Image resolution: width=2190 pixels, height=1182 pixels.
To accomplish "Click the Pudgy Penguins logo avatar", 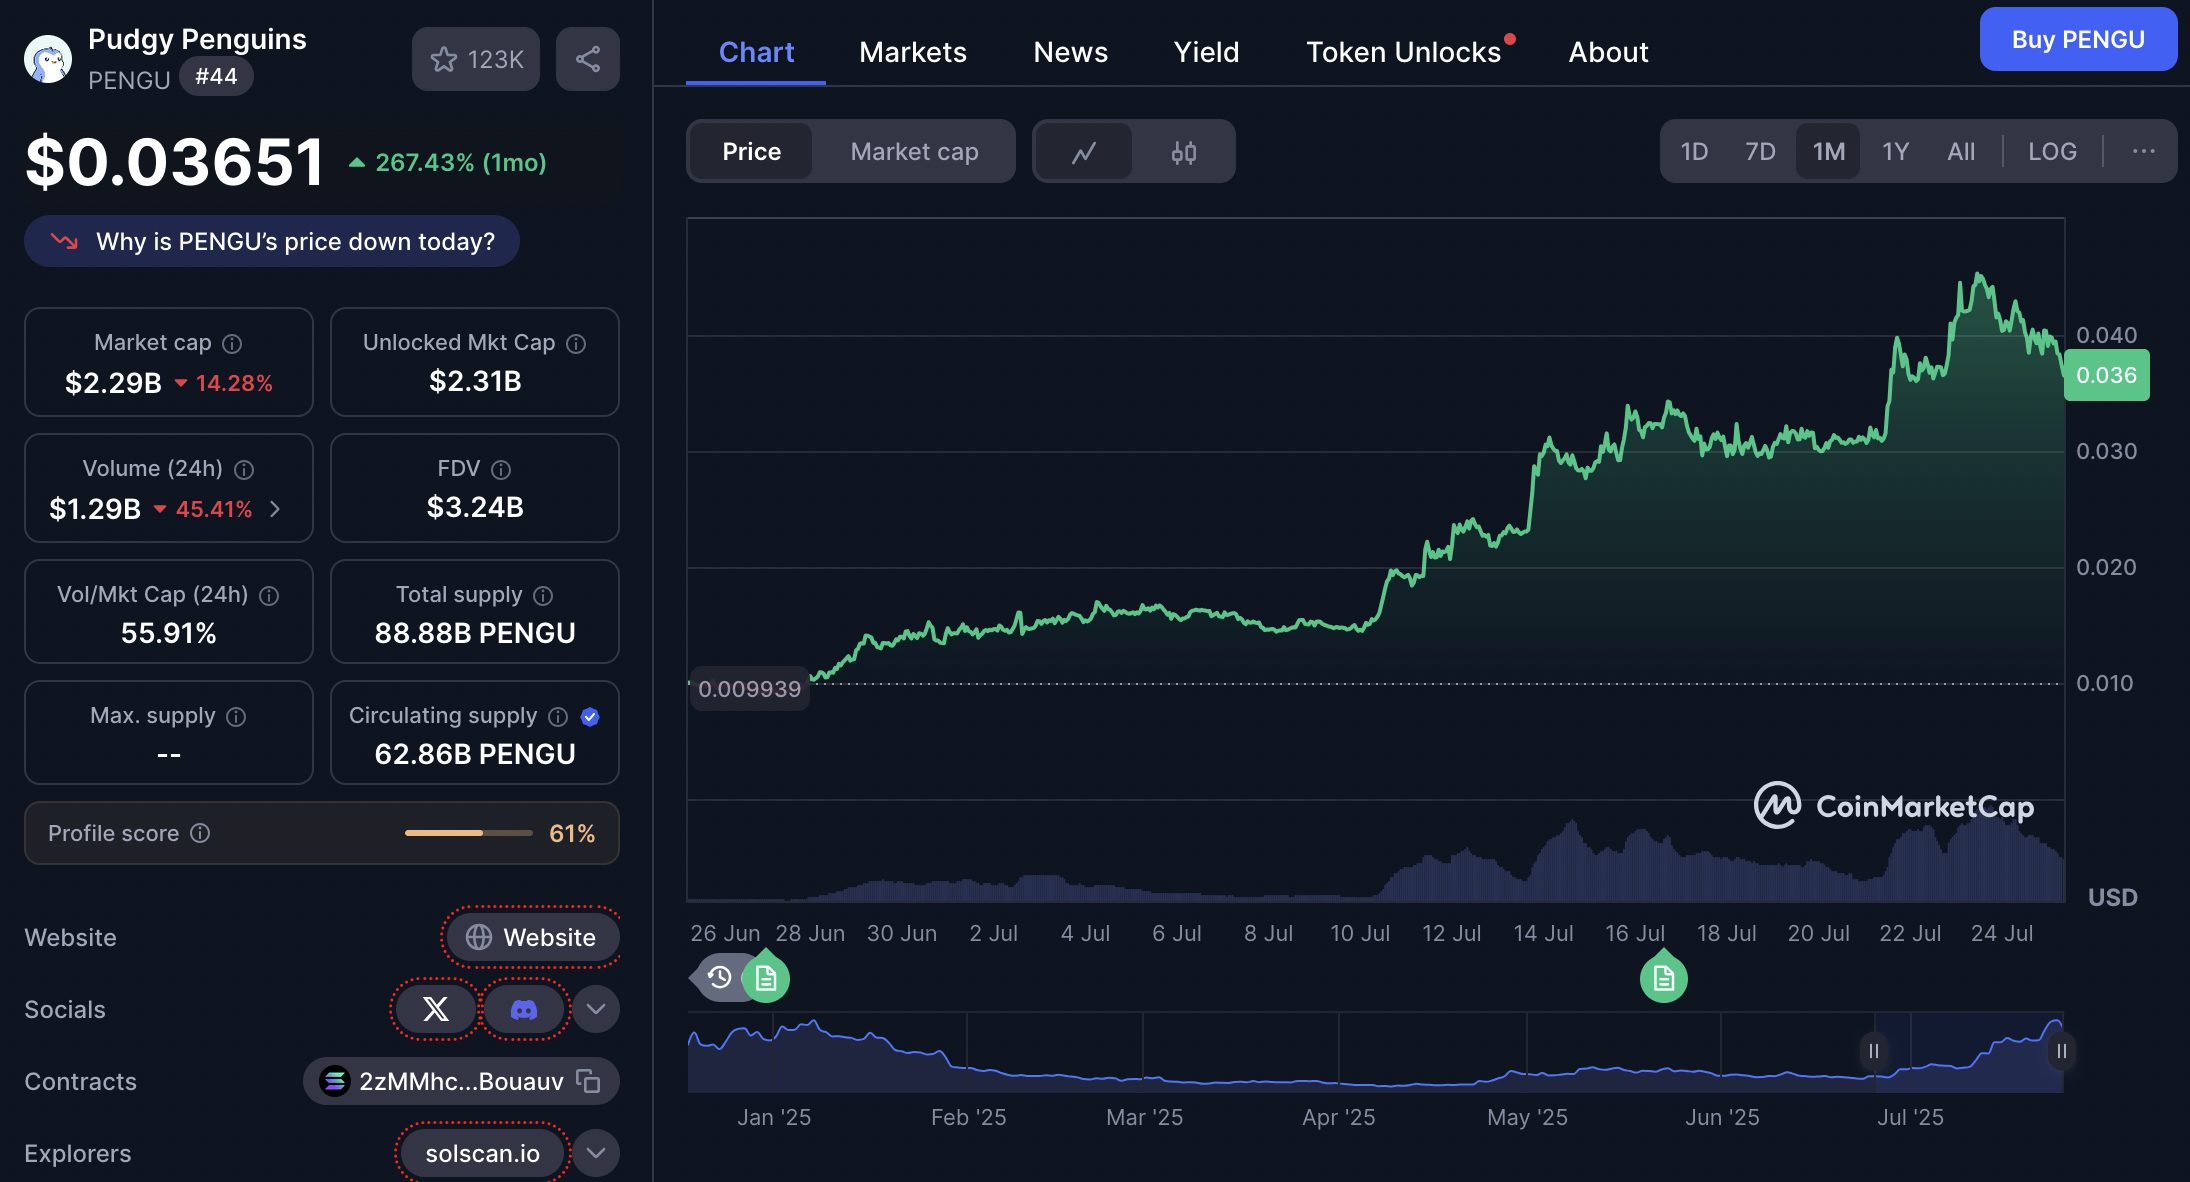I will coord(48,59).
